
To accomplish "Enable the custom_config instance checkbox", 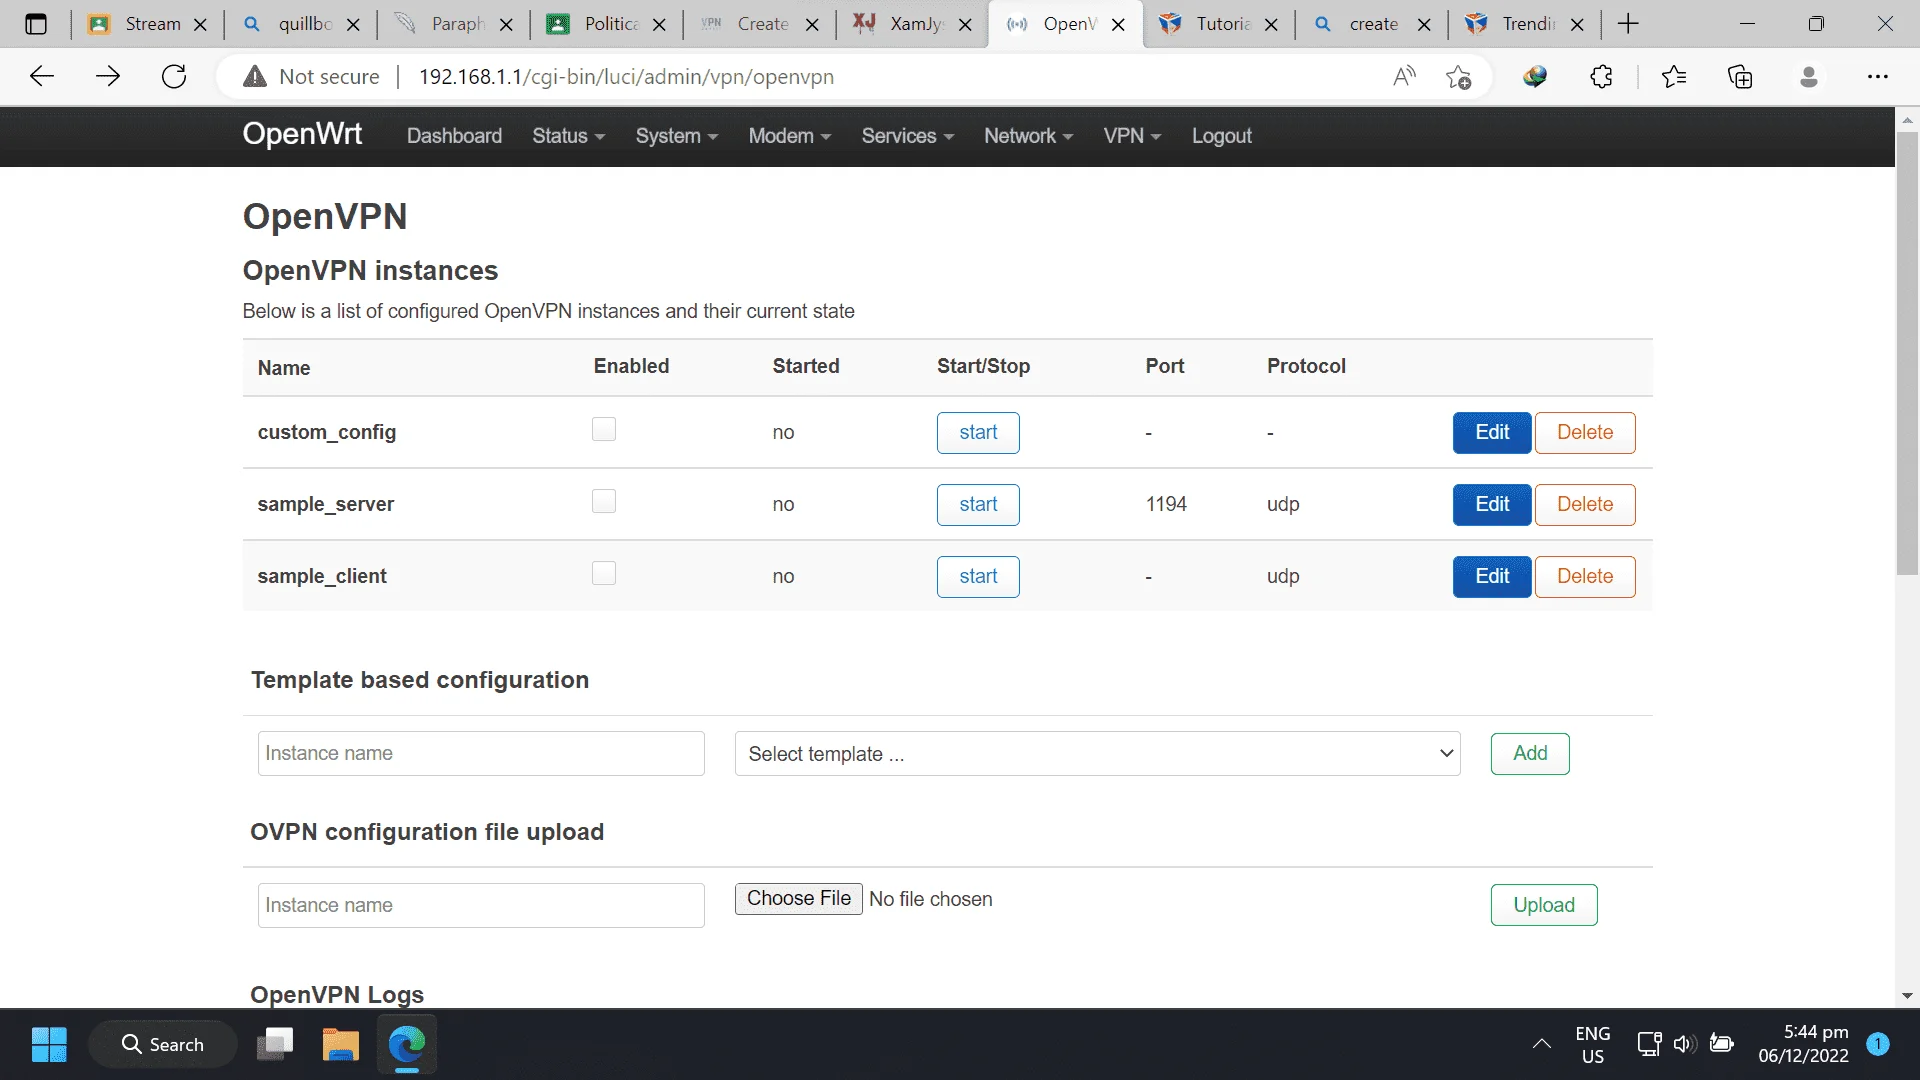I will [604, 429].
